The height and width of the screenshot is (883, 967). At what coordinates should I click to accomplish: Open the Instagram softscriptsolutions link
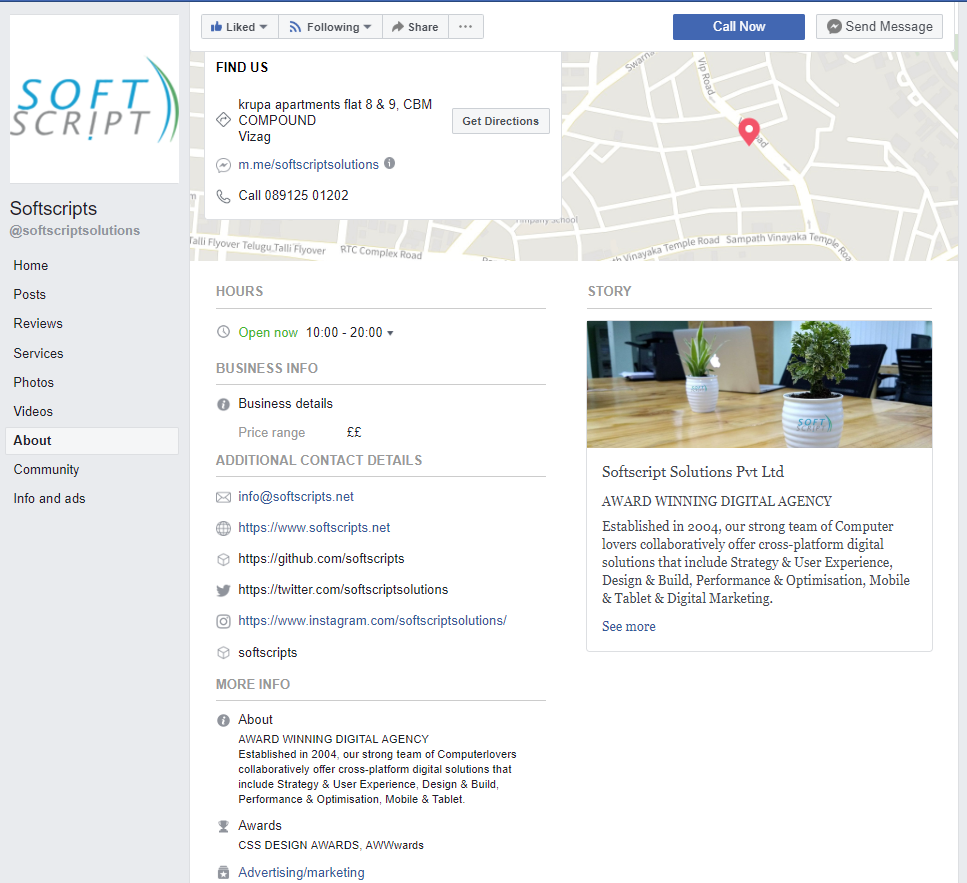pyautogui.click(x=372, y=620)
